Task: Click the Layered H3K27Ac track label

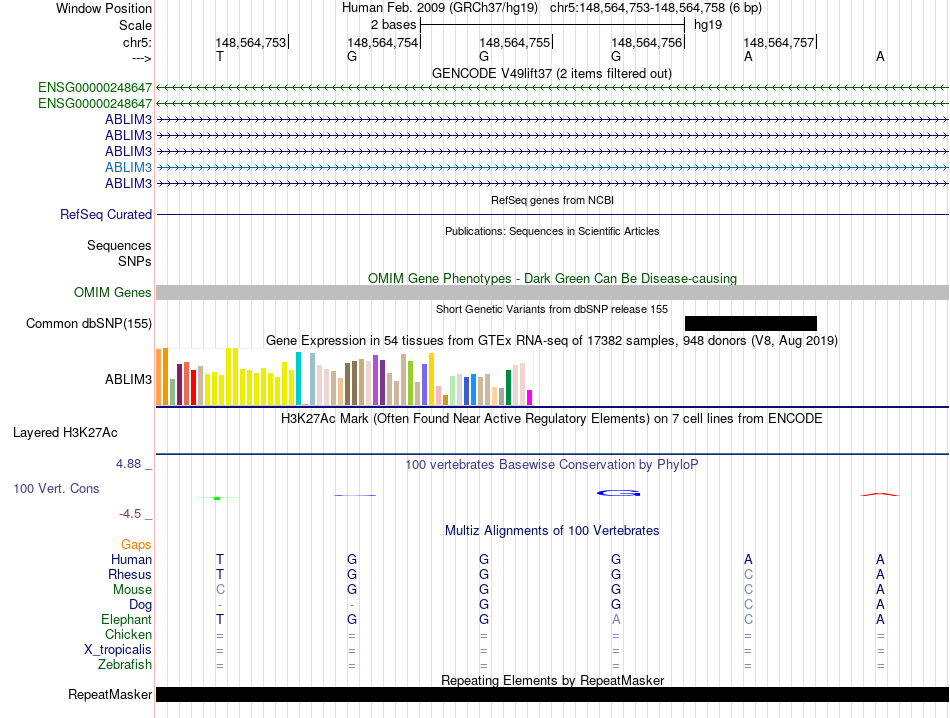Action: pyautogui.click(x=65, y=433)
